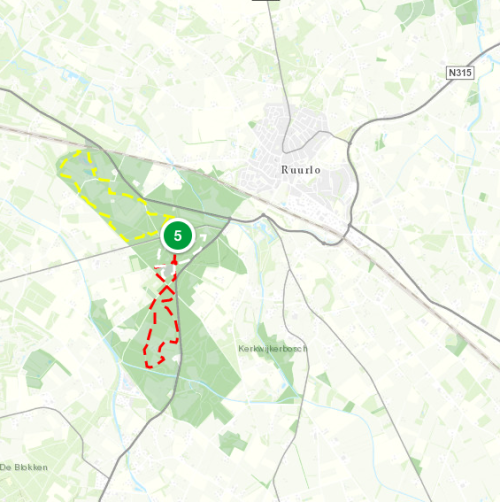Select the white dashed walking route
The image size is (500, 502).
192,252
